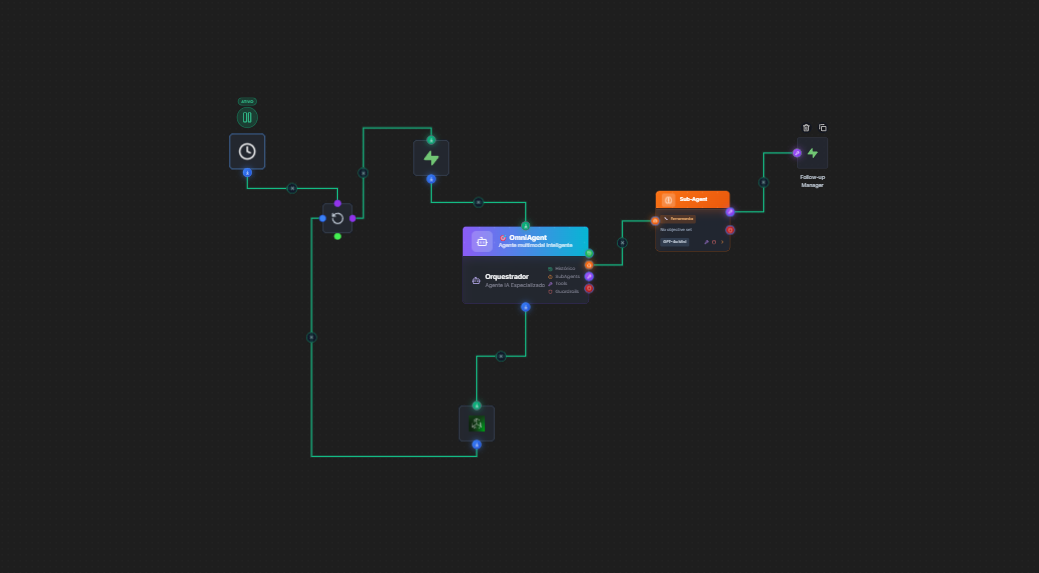Open the Follow-up Manager node
The height and width of the screenshot is (573, 1039).
pyautogui.click(x=813, y=153)
